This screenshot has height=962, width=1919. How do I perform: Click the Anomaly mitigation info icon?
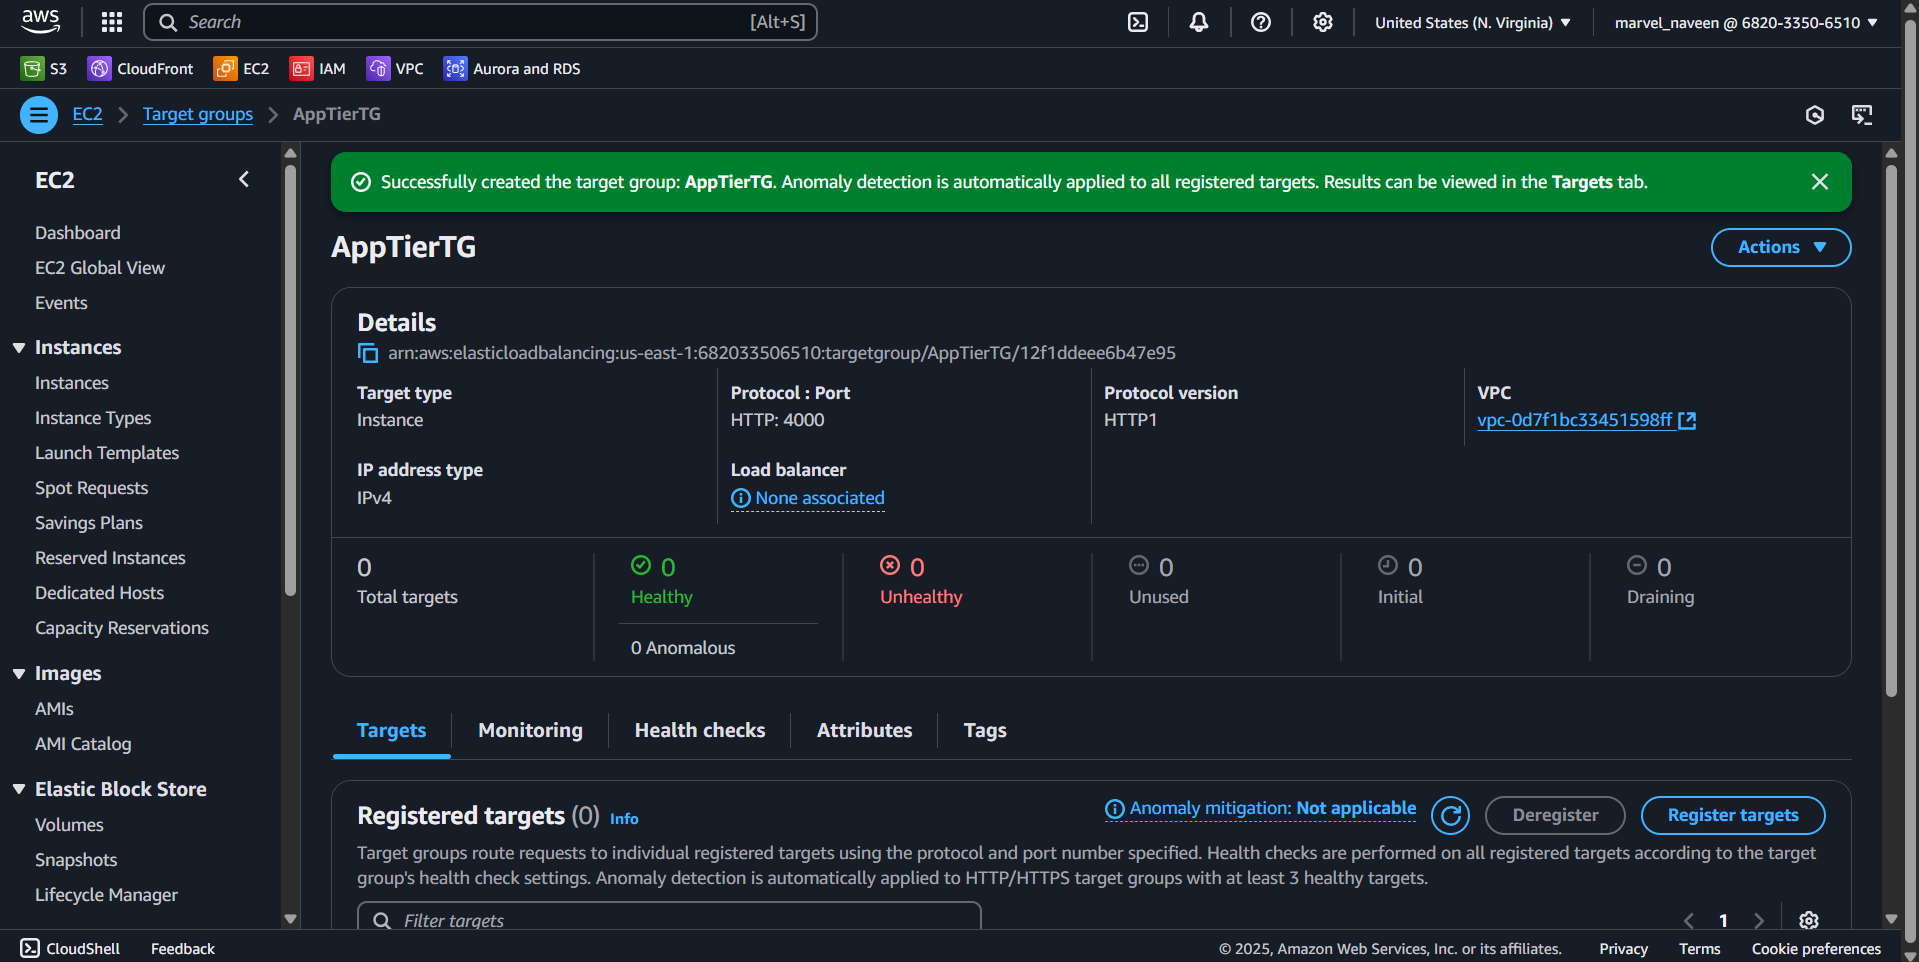click(x=1114, y=808)
